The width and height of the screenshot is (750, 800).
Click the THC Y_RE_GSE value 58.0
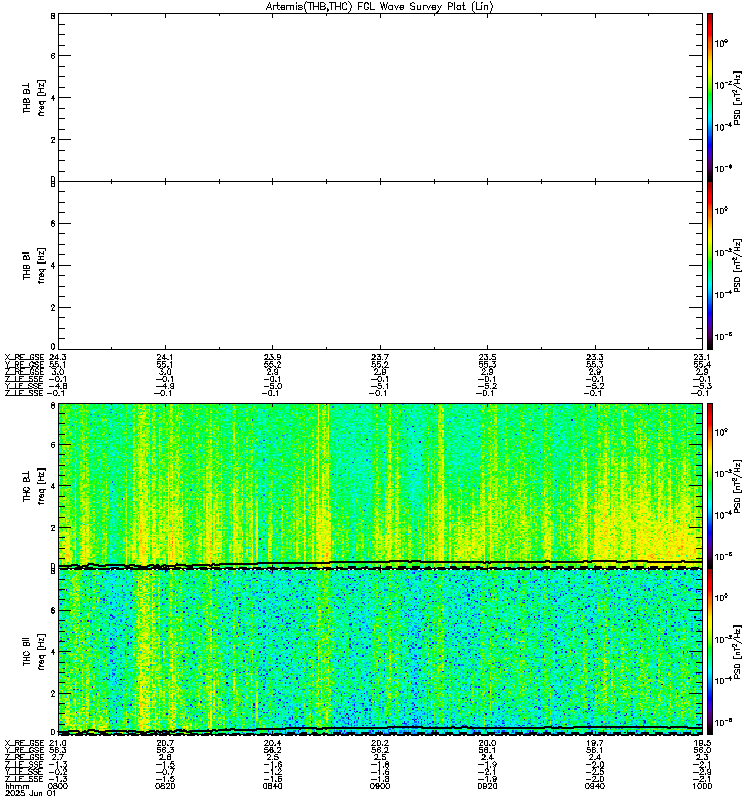coord(702,751)
